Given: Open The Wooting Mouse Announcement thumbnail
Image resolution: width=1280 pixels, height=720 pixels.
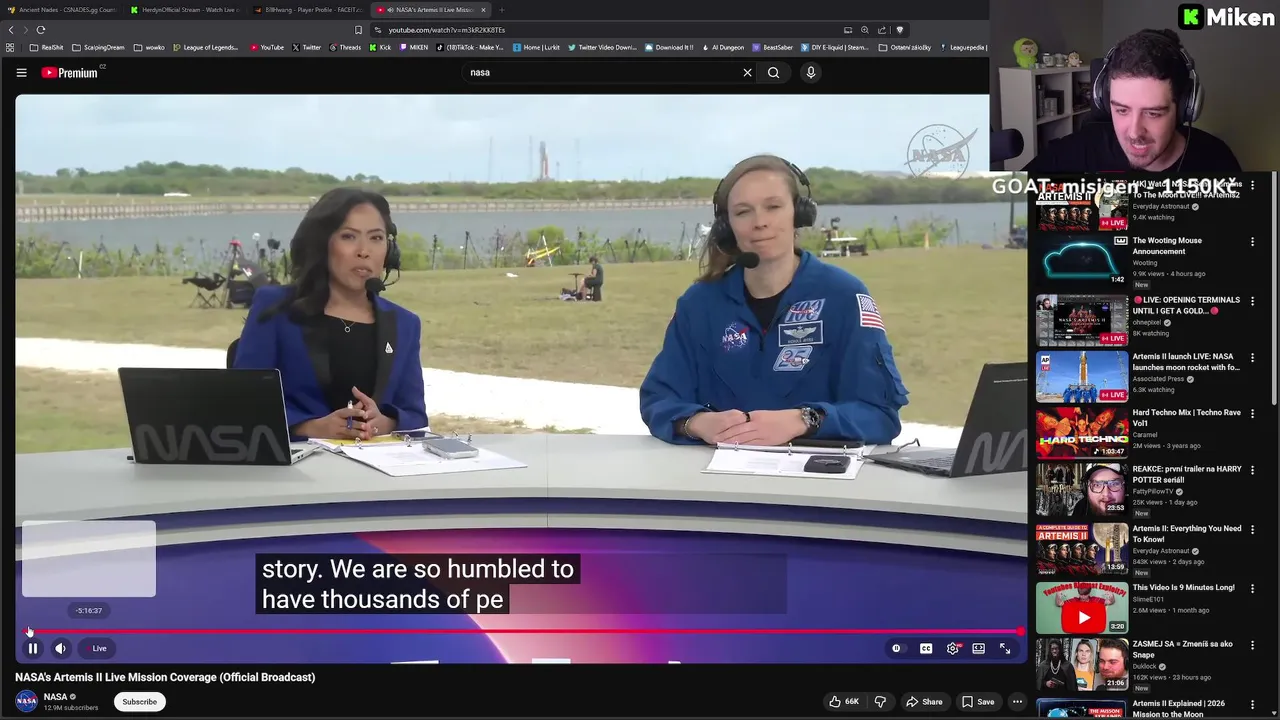Looking at the screenshot, I should (1082, 263).
